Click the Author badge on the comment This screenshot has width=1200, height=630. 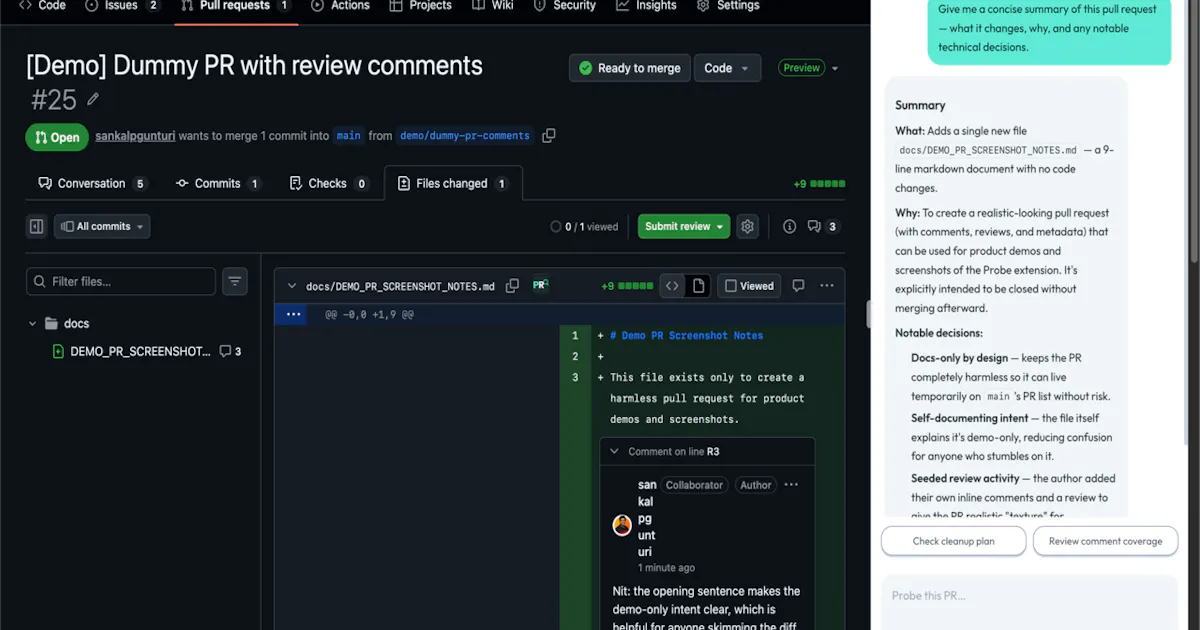(755, 485)
